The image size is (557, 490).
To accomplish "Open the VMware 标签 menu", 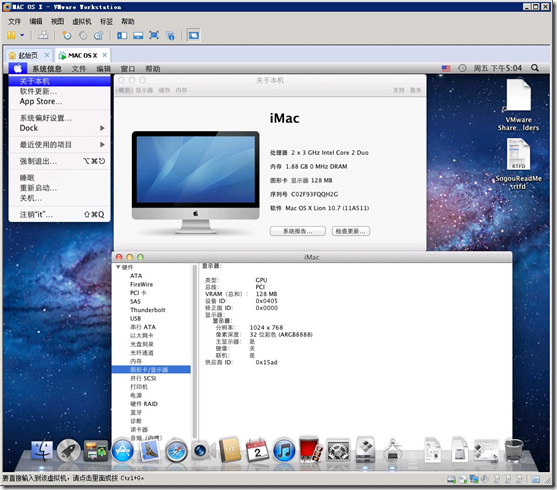I will [107, 21].
